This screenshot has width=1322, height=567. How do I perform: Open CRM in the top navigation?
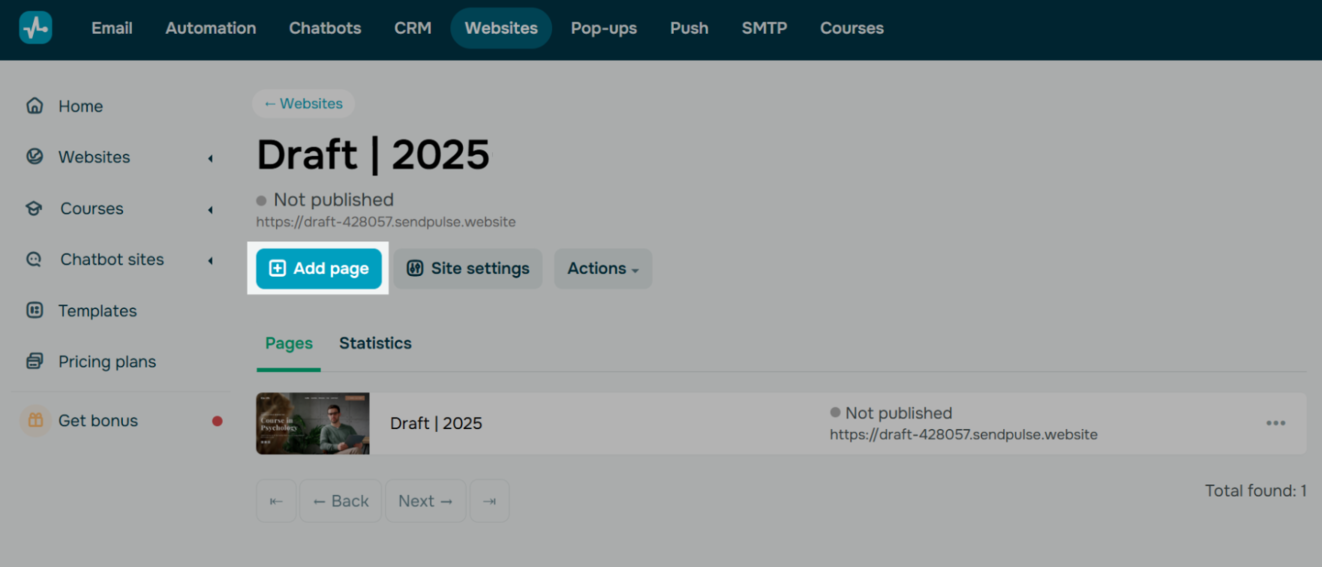click(x=412, y=28)
